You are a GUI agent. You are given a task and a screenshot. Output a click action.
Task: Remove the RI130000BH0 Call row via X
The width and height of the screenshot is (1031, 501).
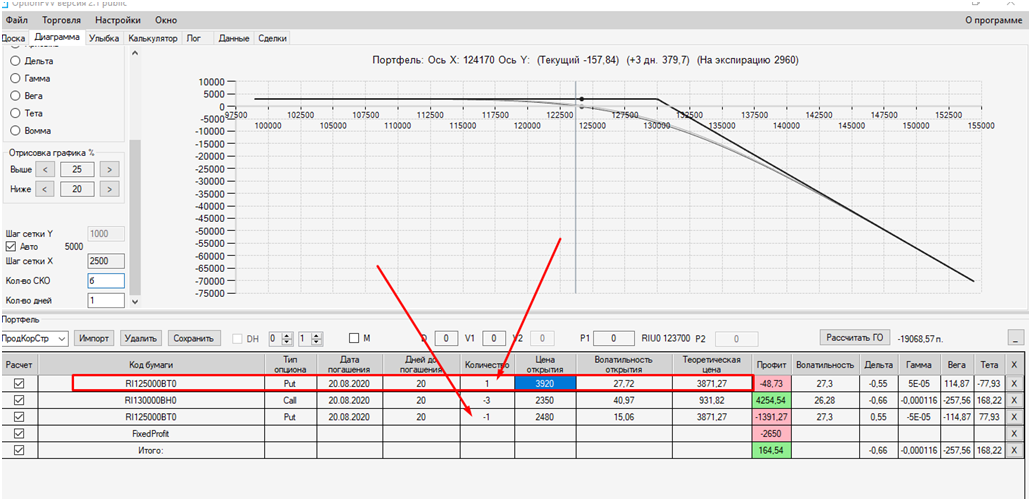[1014, 399]
